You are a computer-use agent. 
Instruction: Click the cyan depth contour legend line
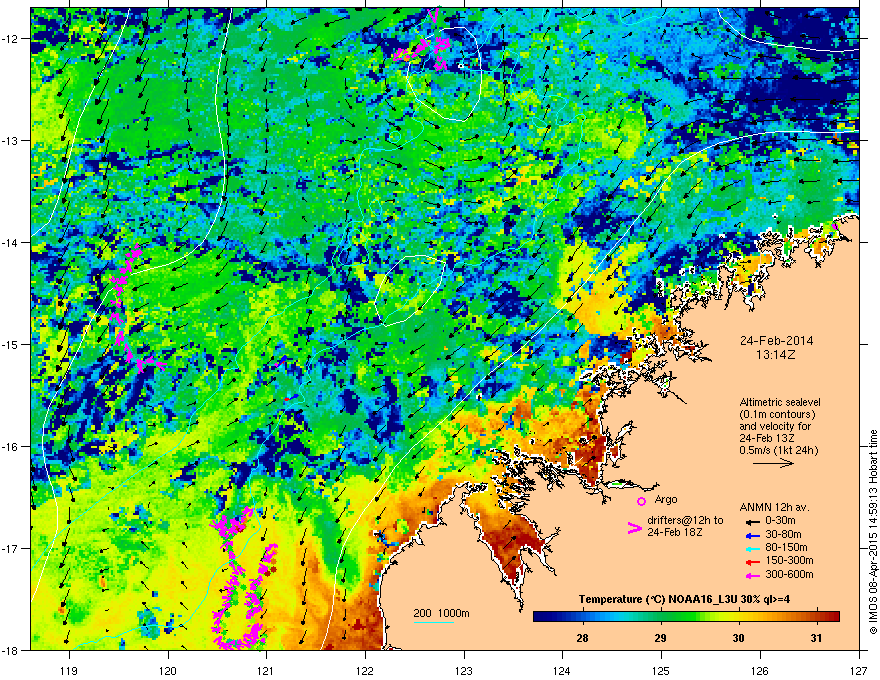(x=433, y=622)
